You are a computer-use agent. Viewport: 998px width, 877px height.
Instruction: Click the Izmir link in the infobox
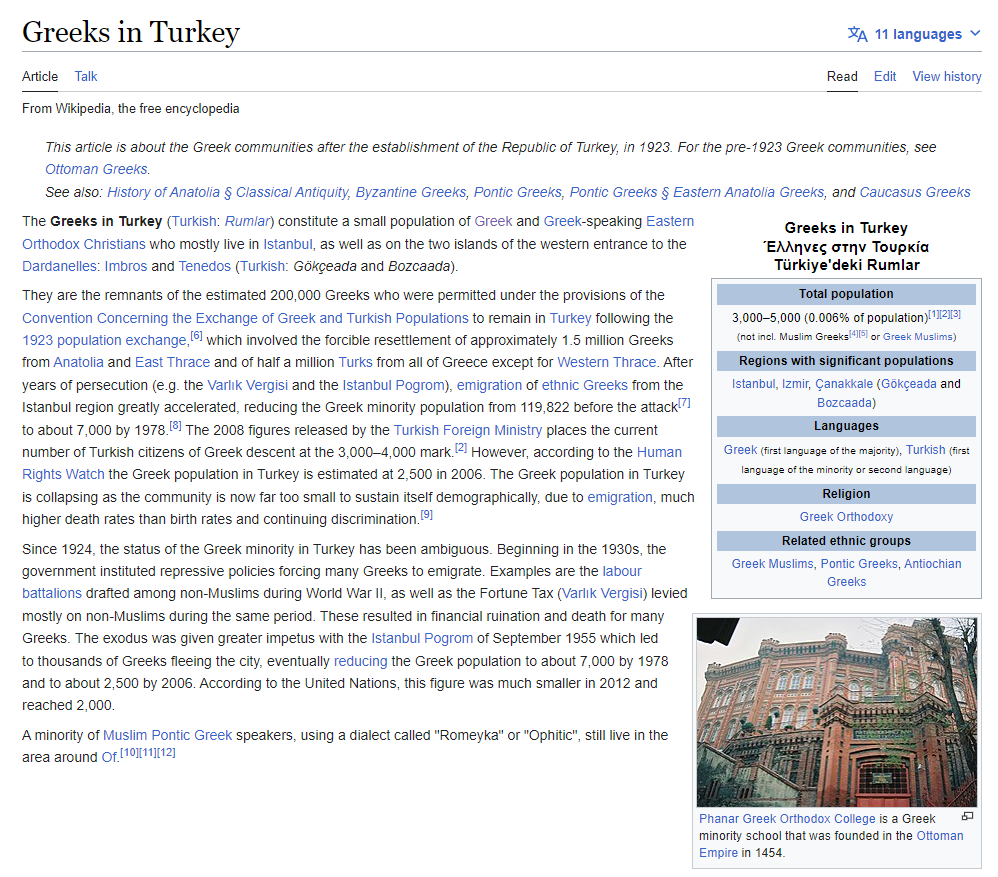click(x=795, y=384)
